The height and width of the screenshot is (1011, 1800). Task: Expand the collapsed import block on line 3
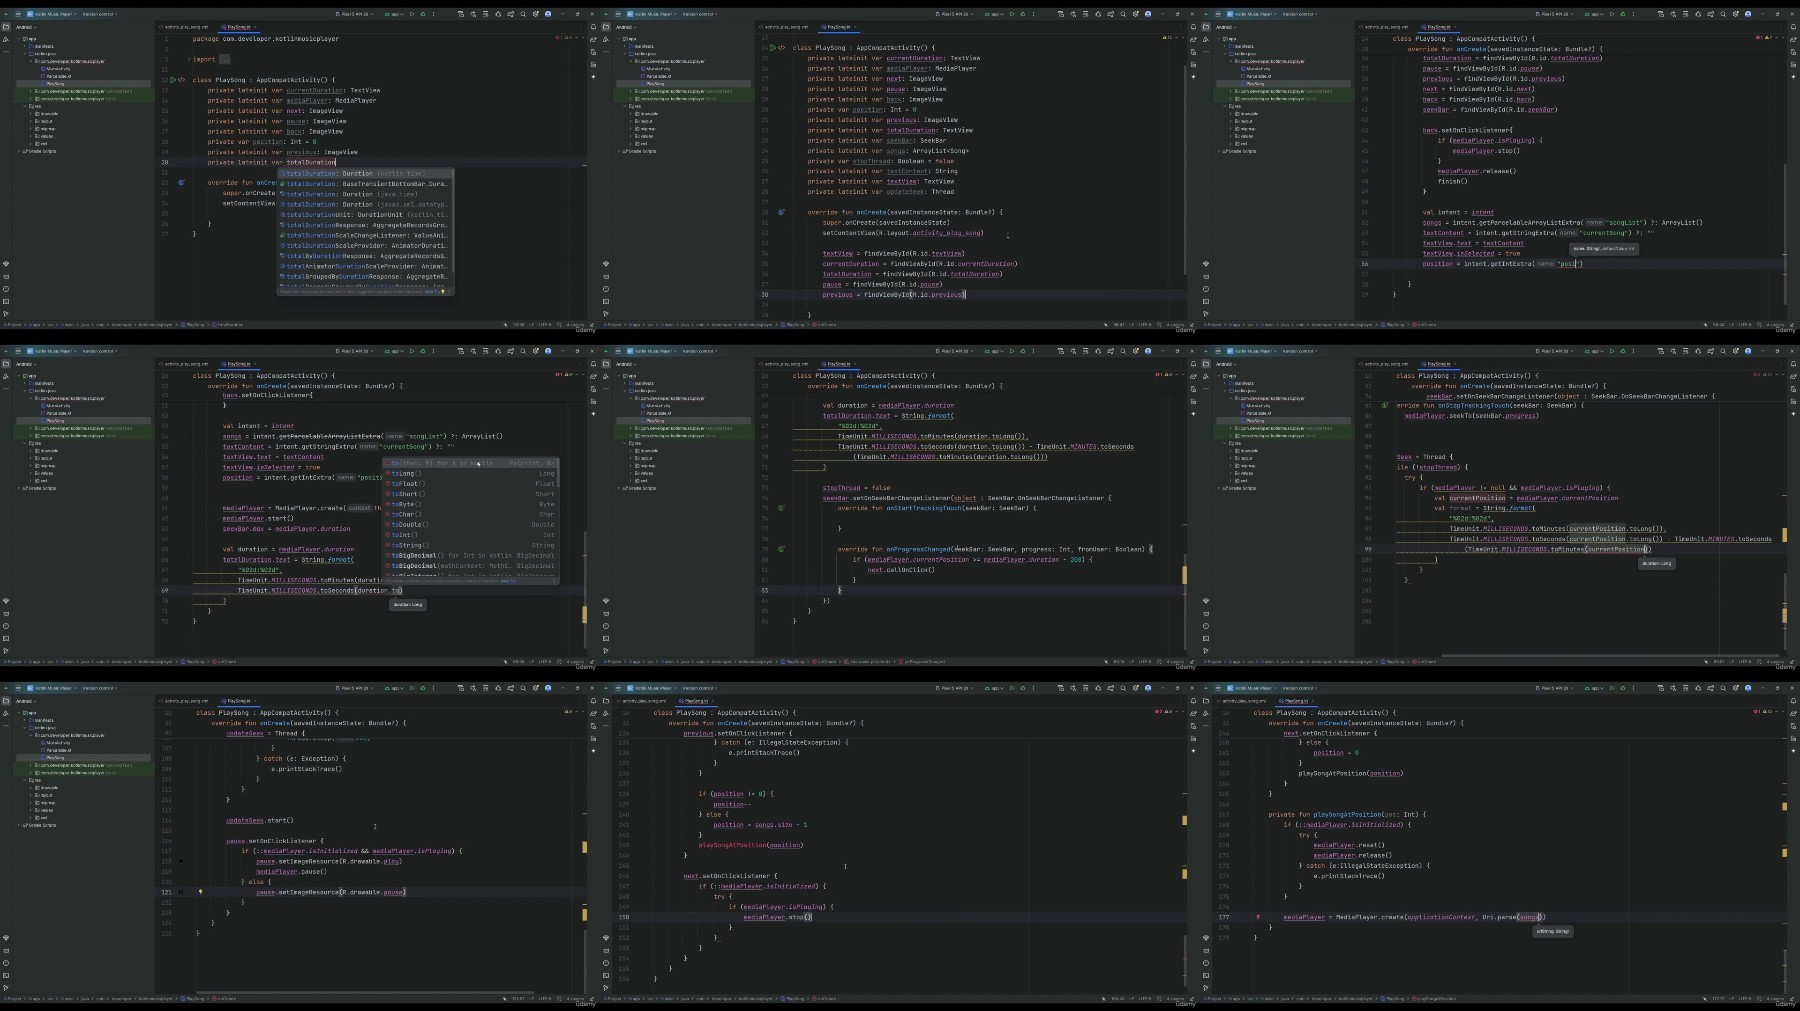[225, 59]
